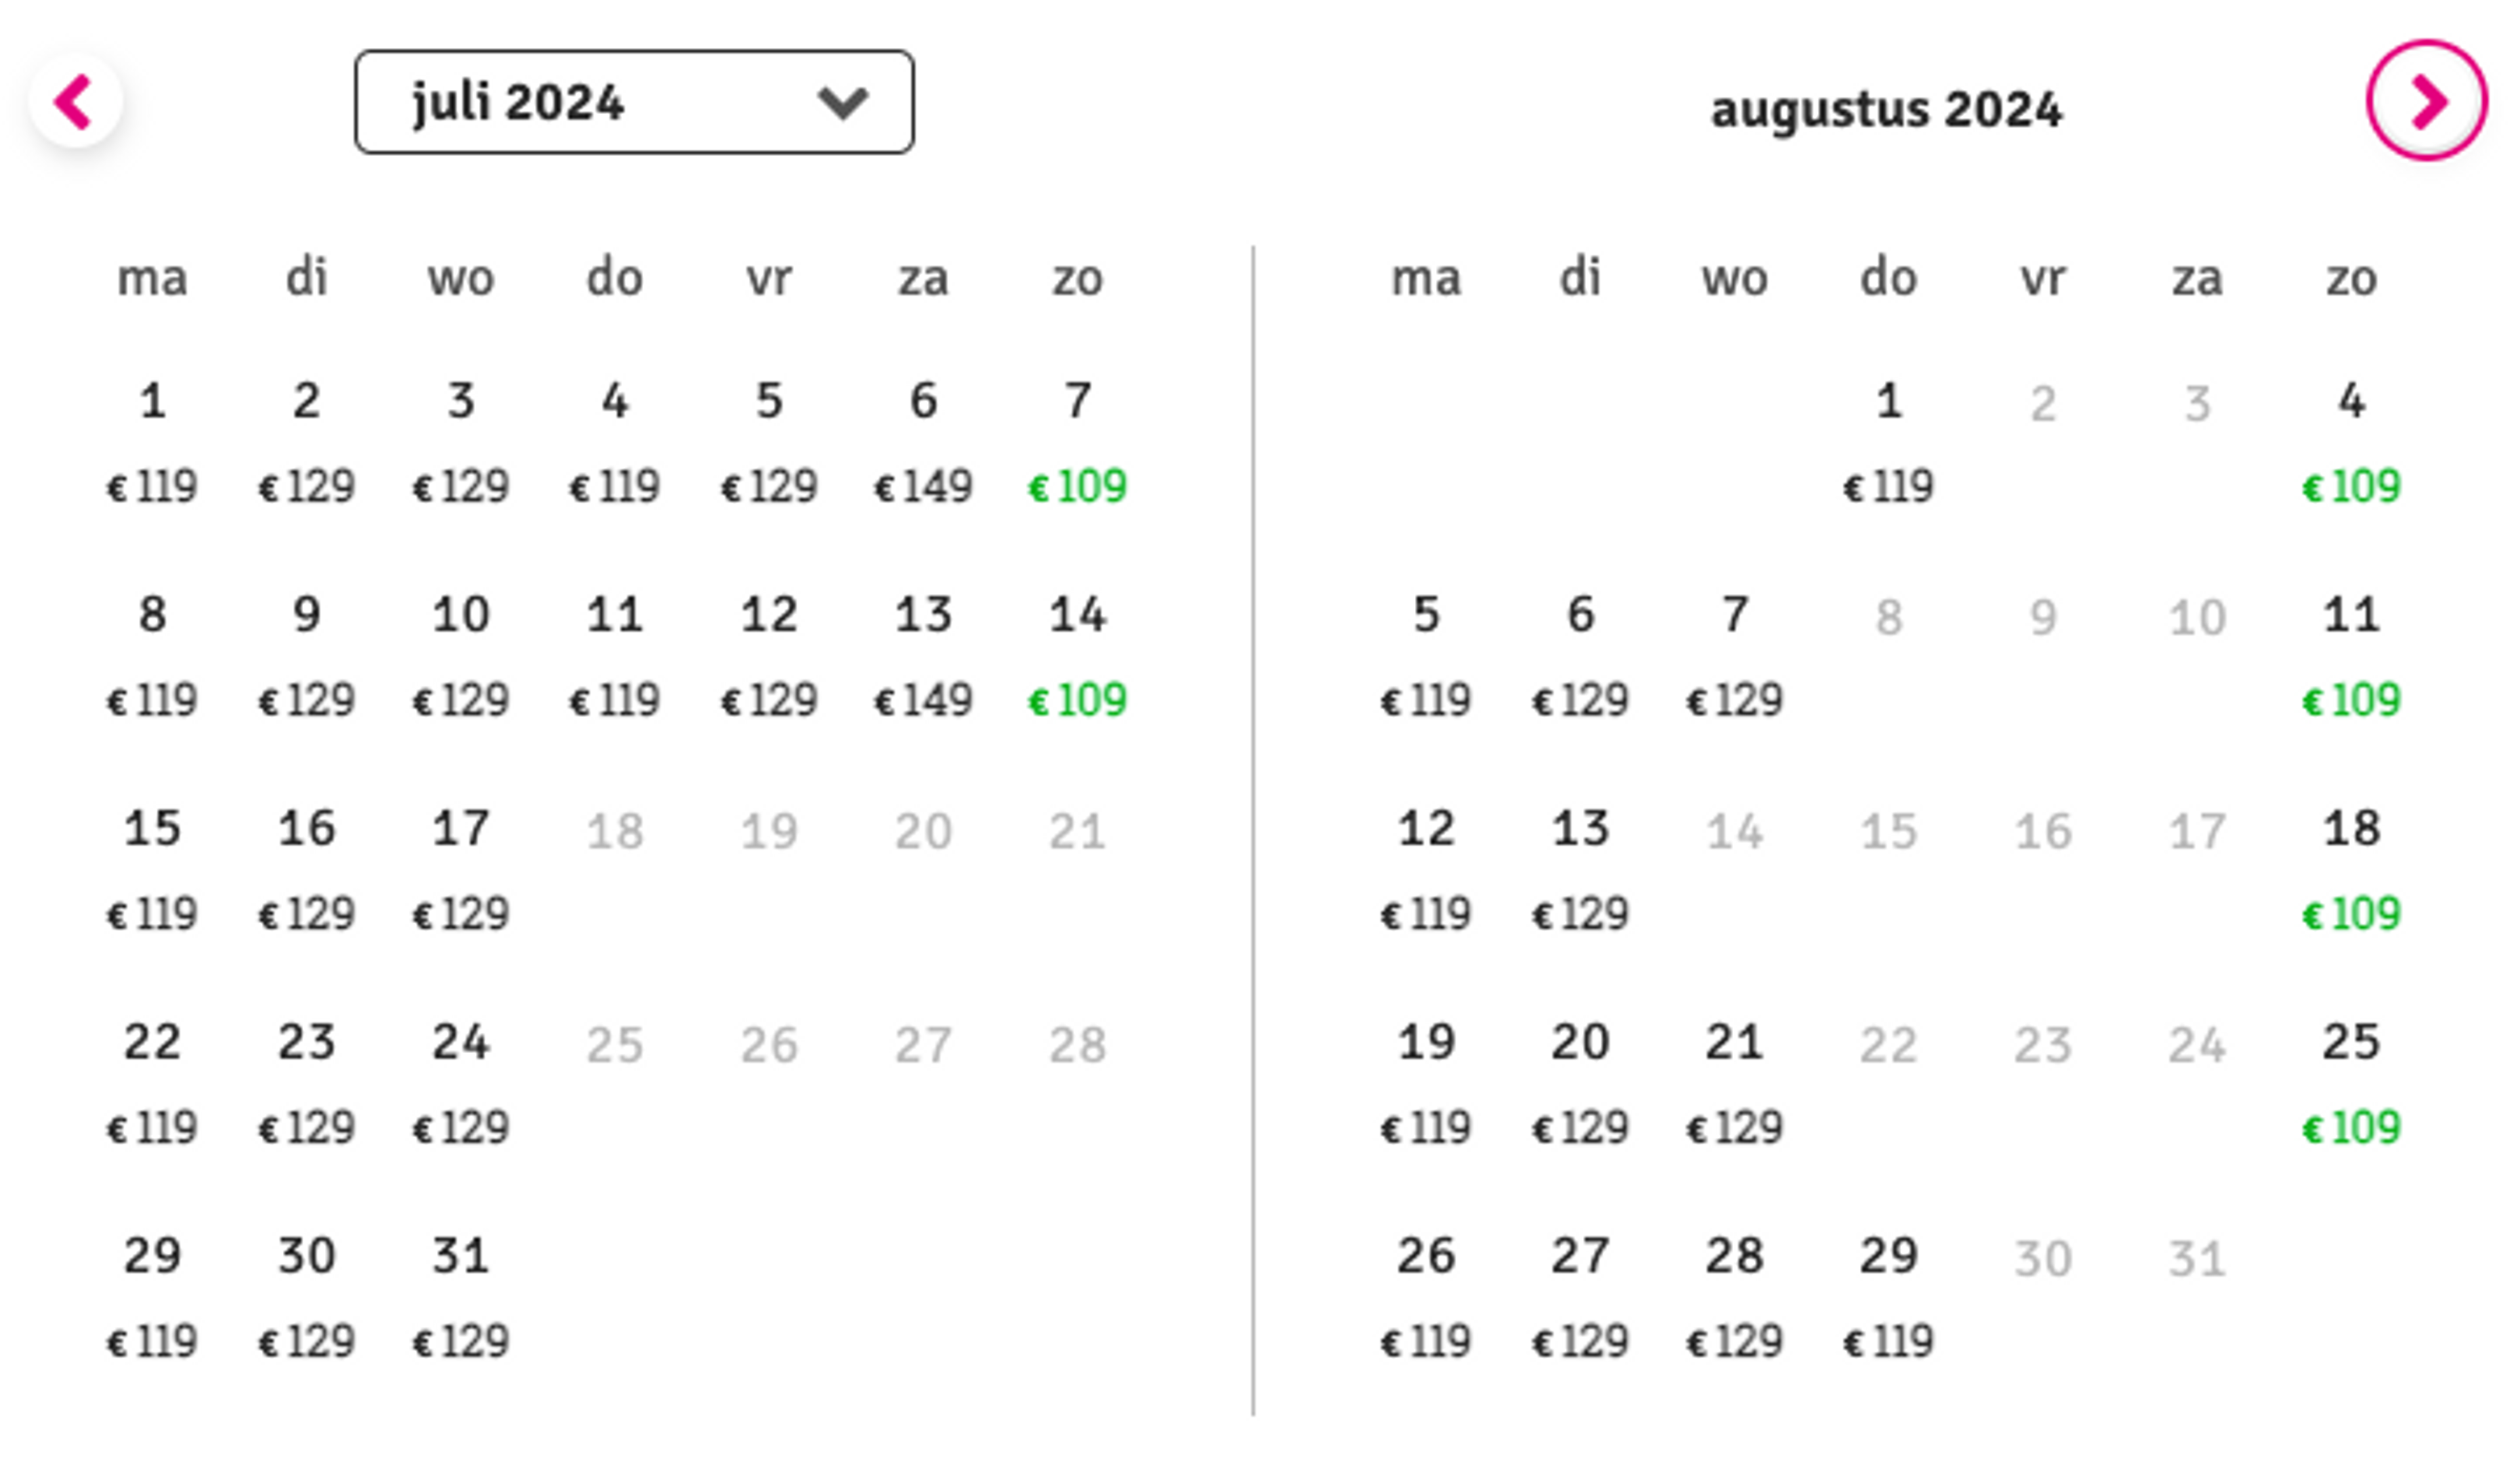2520x1458 pixels.
Task: Pick August 26 for €119
Action: [x=1426, y=1299]
